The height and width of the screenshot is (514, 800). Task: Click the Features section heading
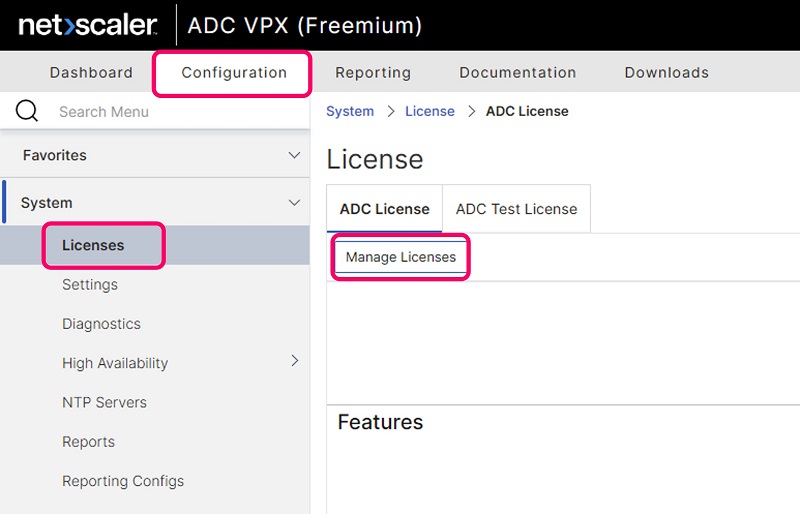380,422
